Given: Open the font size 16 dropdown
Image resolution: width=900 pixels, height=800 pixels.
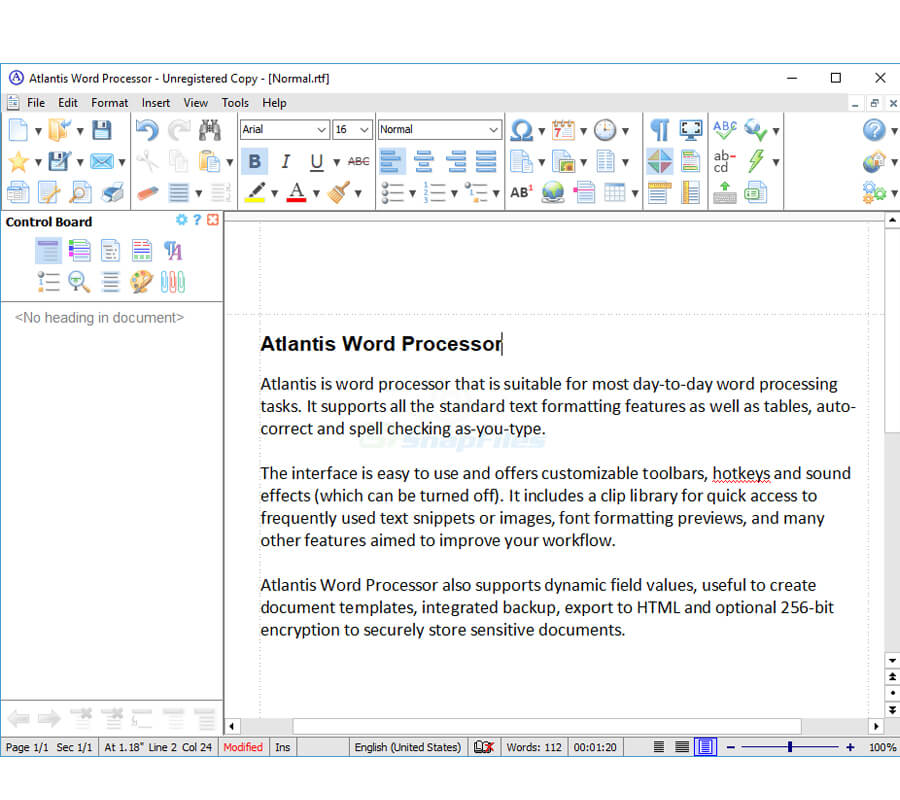Looking at the screenshot, I should point(364,130).
